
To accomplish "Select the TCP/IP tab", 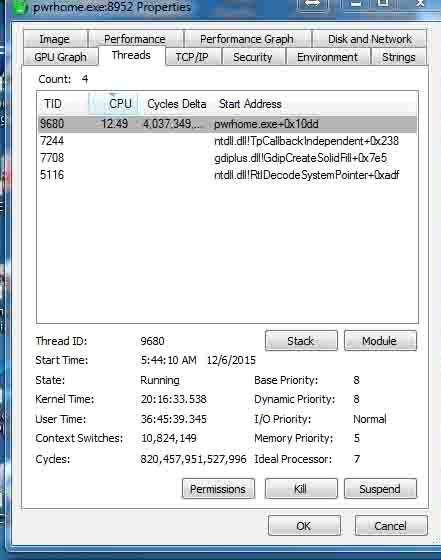I will (x=192, y=57).
